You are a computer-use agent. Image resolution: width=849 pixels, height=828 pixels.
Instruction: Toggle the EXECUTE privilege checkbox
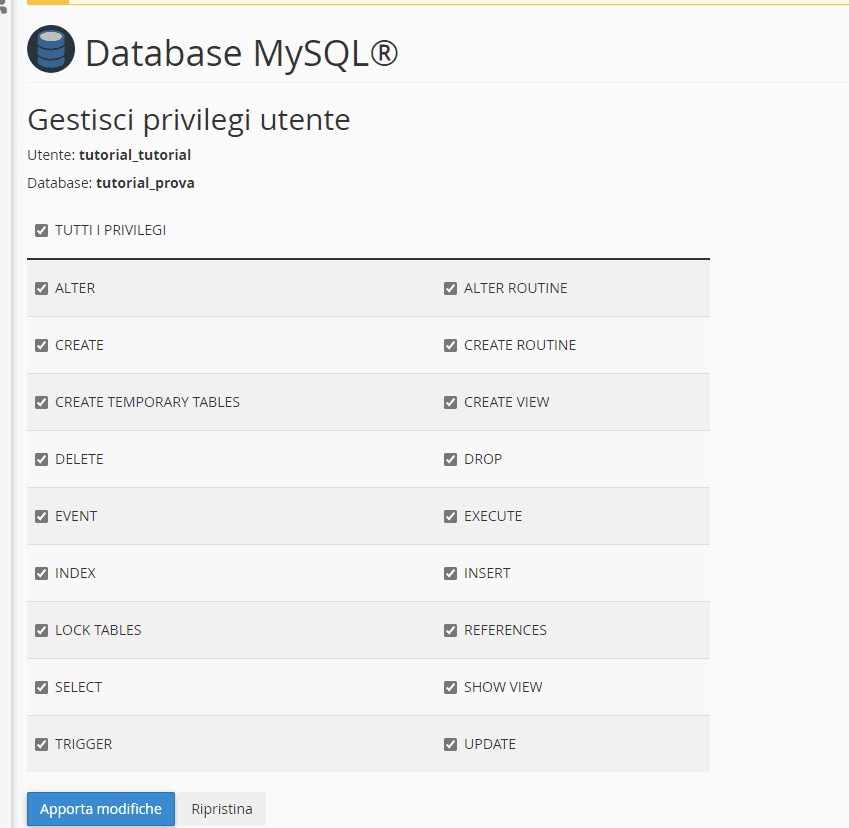point(450,517)
